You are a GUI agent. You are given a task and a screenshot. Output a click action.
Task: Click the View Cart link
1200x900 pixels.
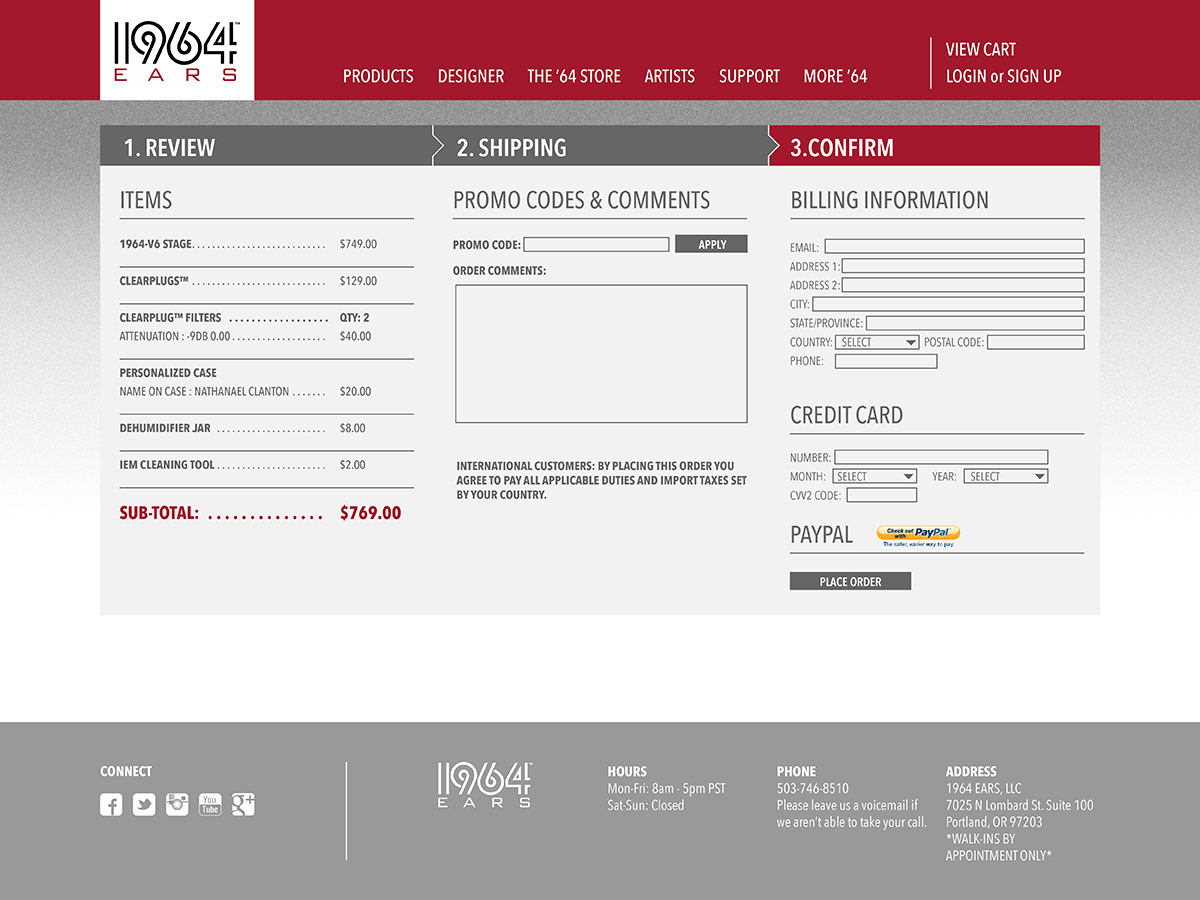point(981,49)
